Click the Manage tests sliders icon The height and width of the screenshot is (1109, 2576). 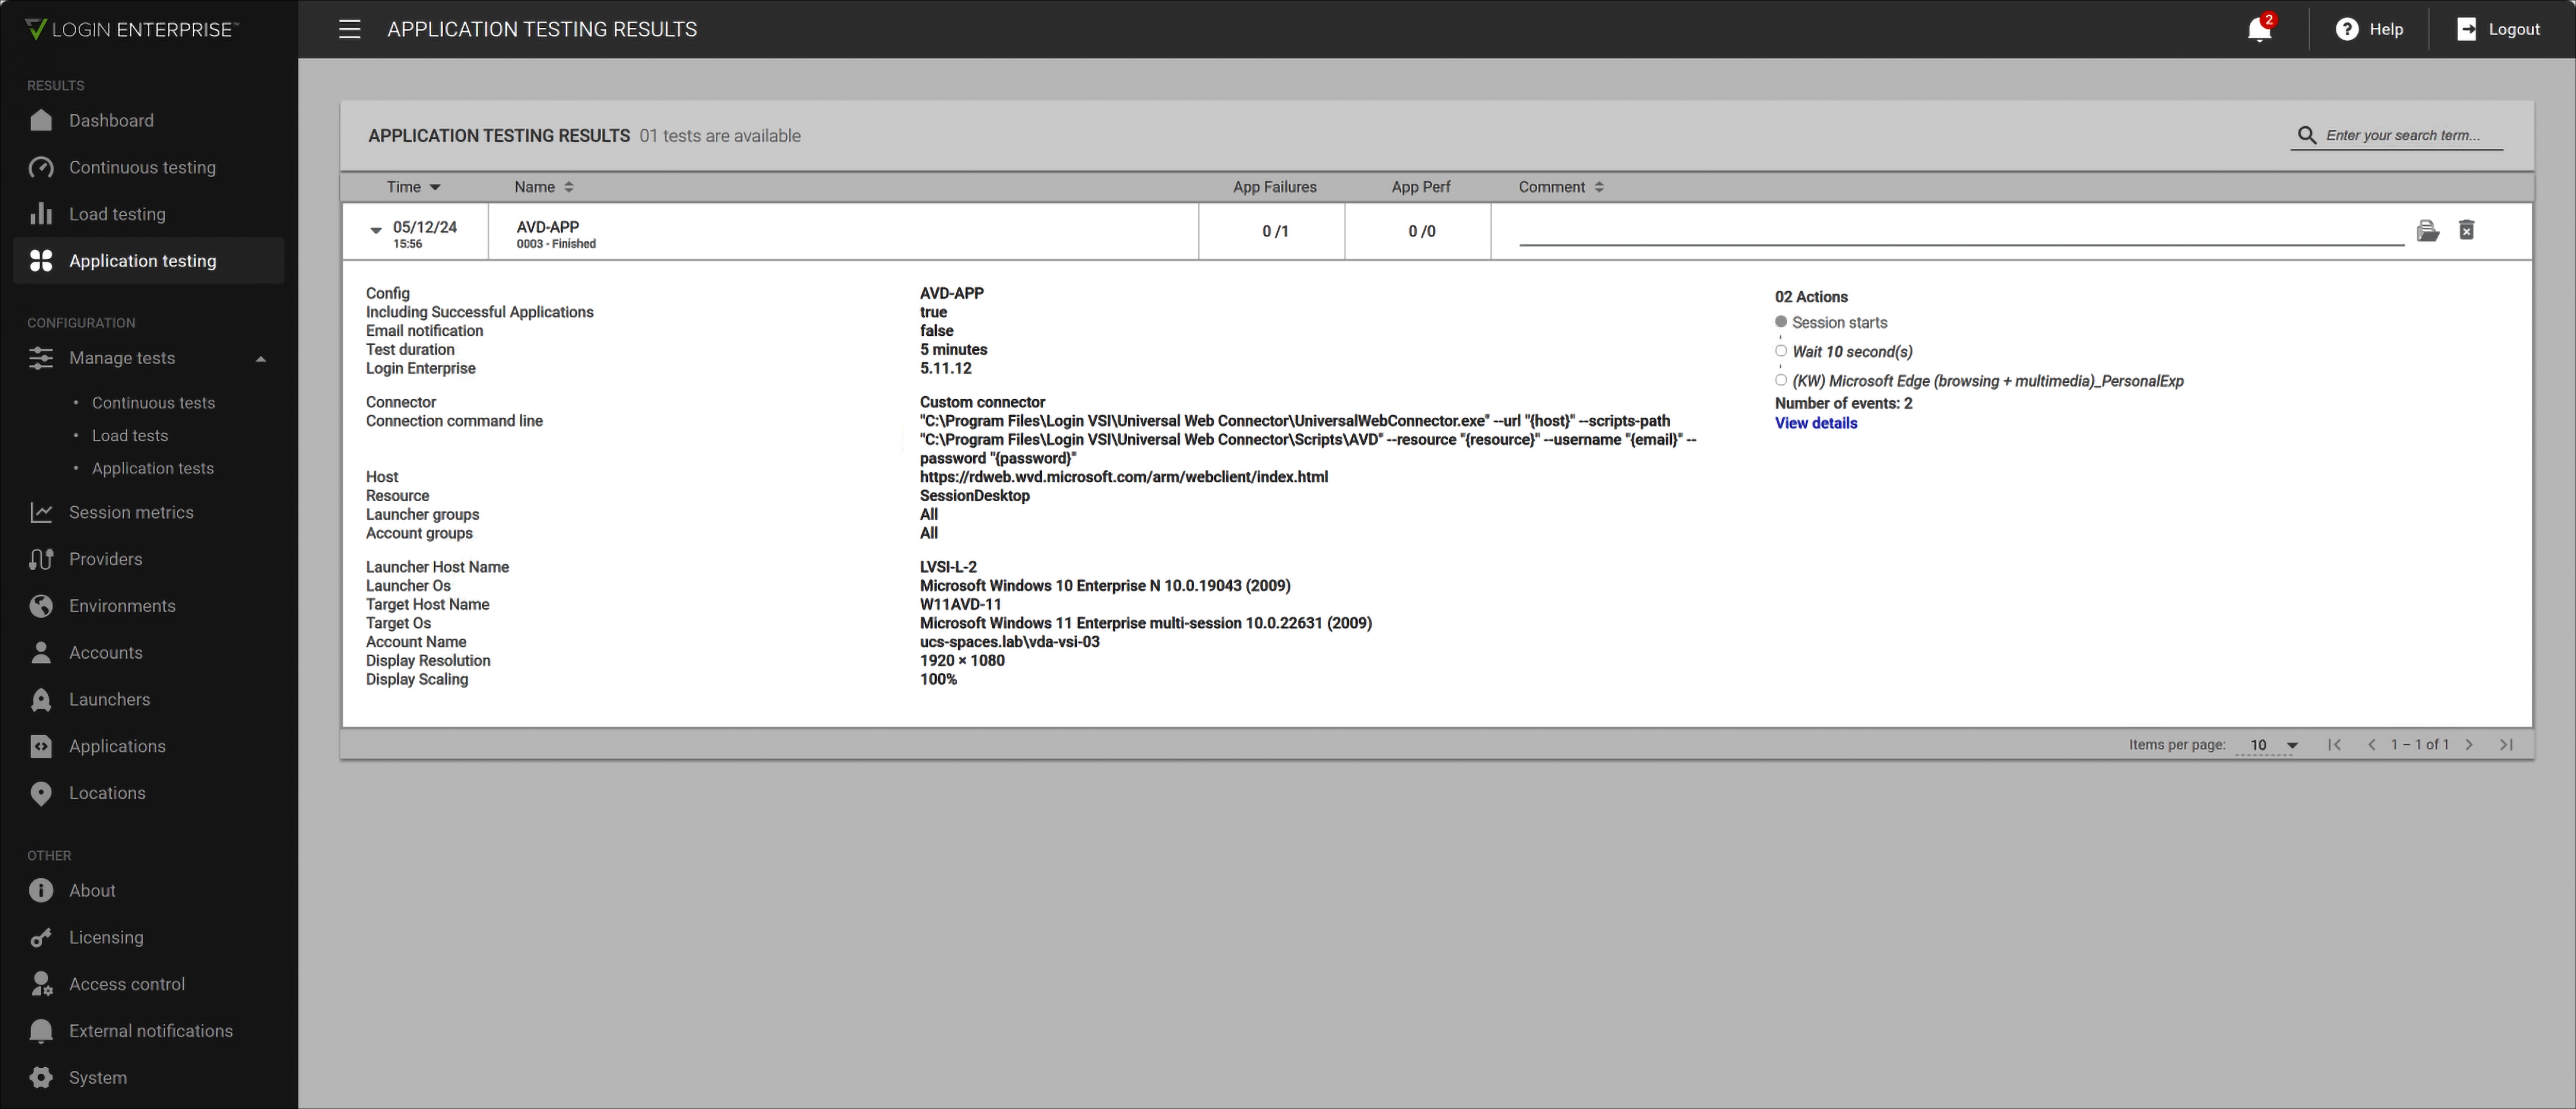[41, 358]
